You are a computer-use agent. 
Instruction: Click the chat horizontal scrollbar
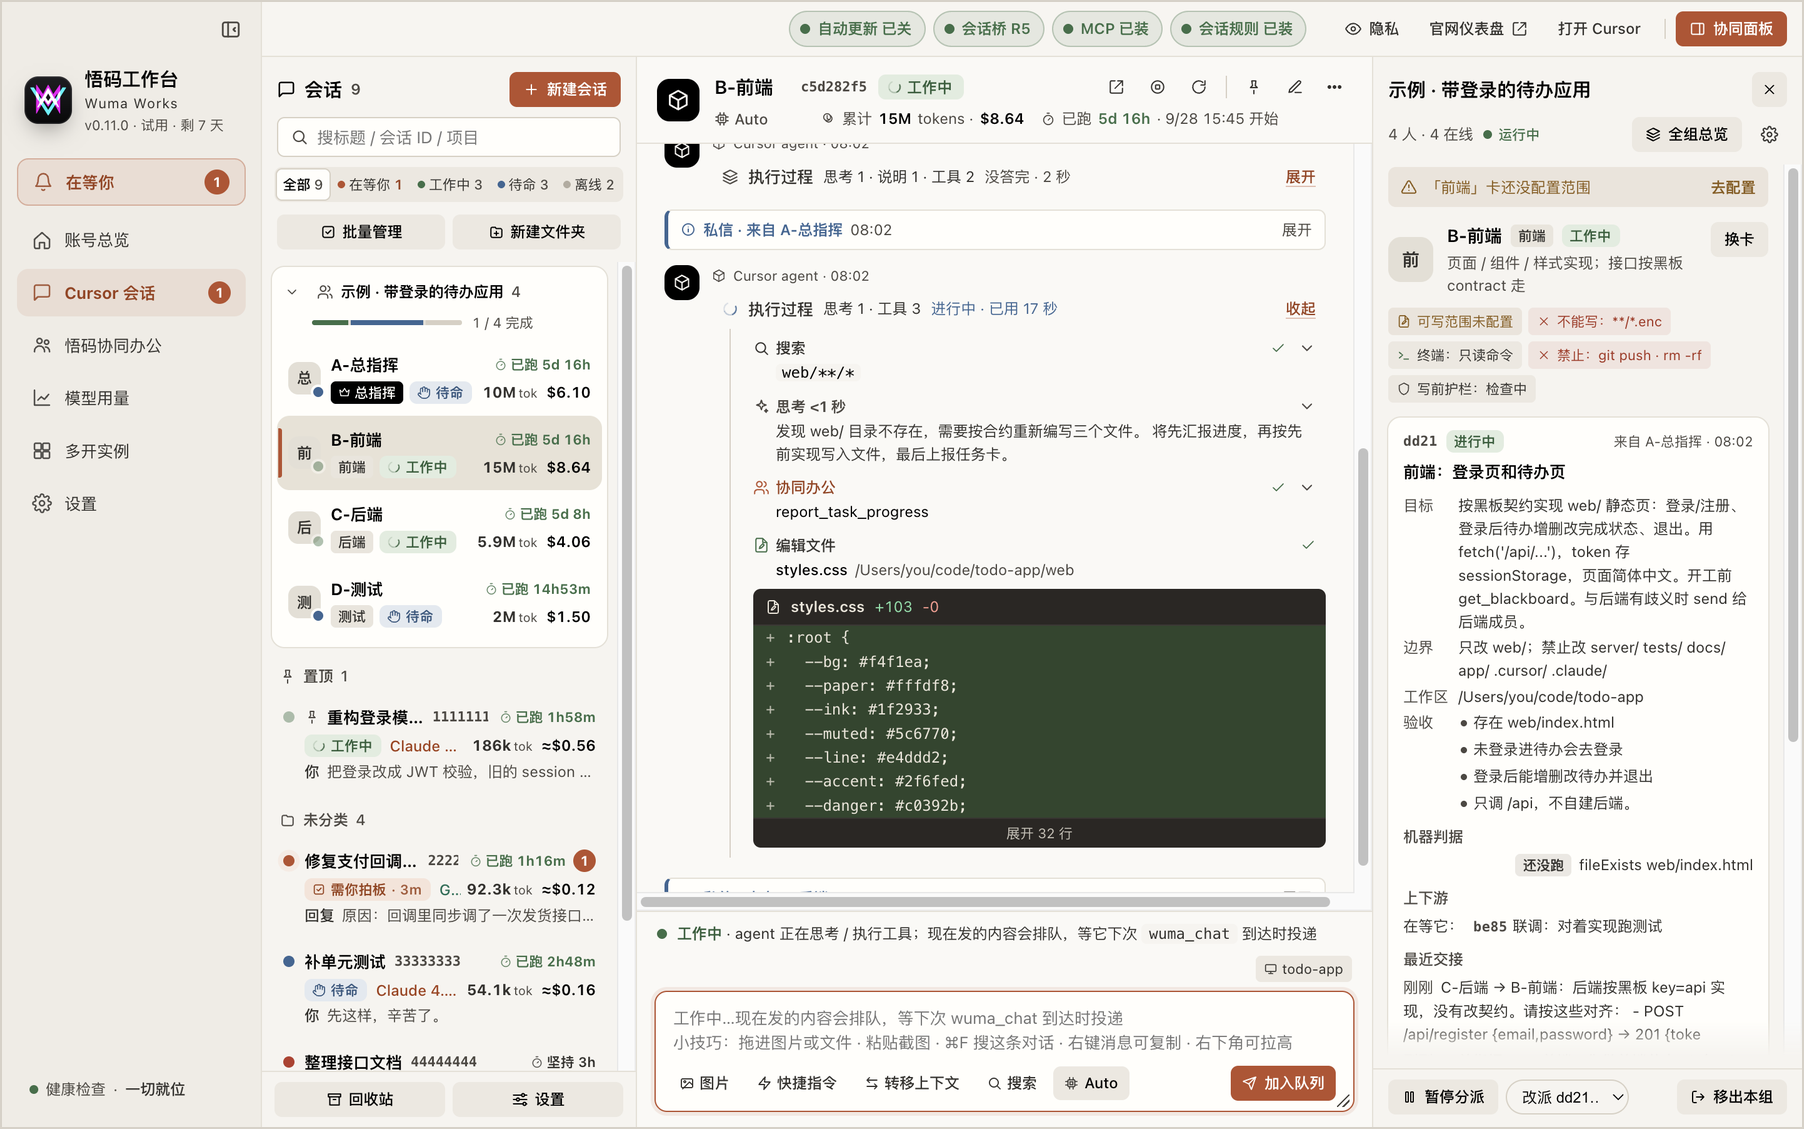[985, 902]
